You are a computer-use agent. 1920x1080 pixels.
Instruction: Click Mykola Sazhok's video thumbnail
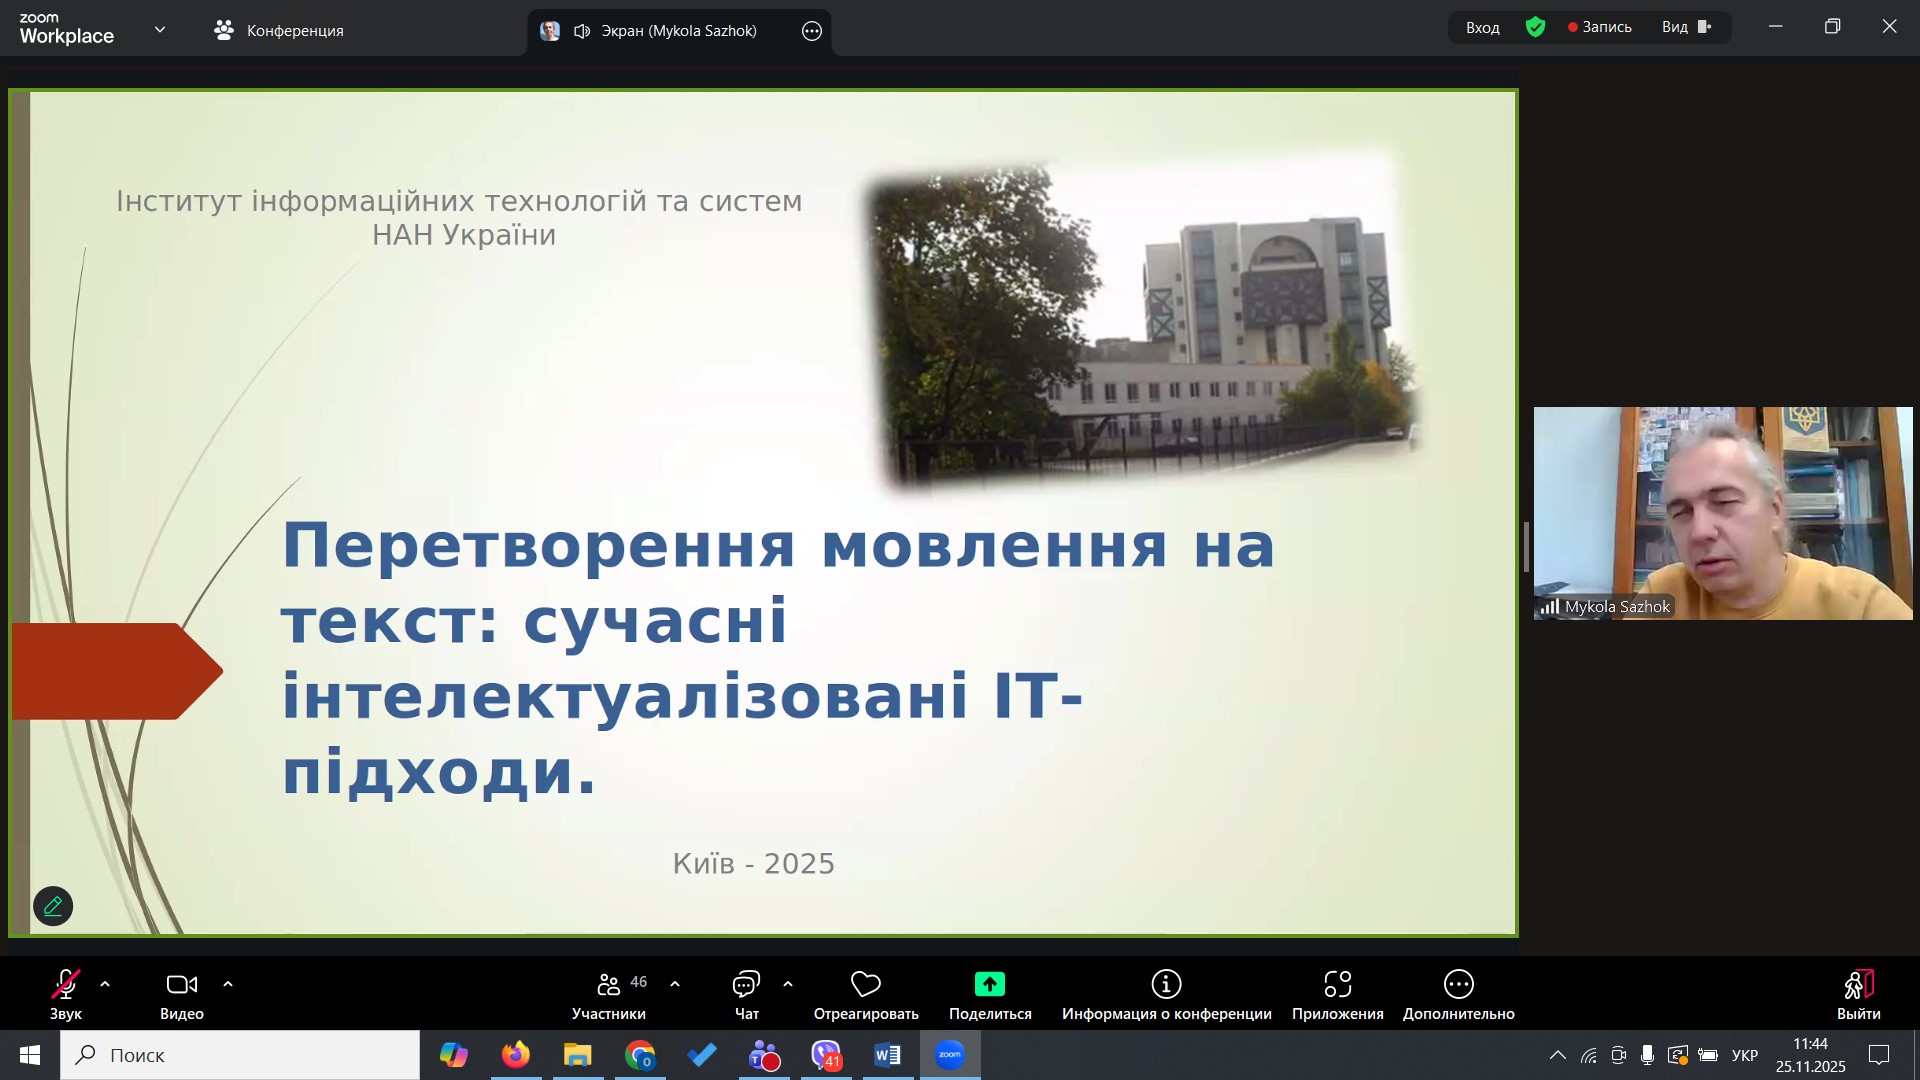pyautogui.click(x=1722, y=513)
